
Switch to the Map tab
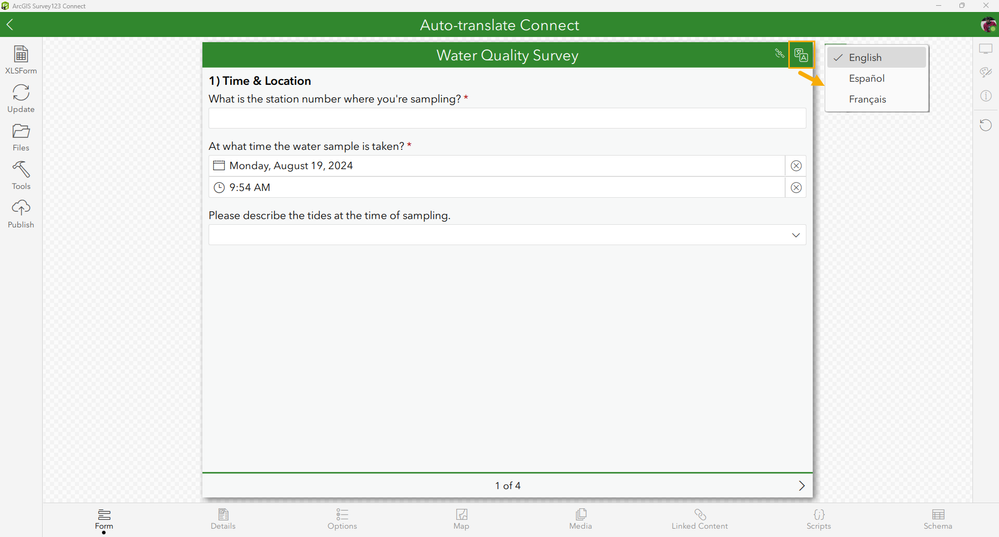(x=461, y=519)
